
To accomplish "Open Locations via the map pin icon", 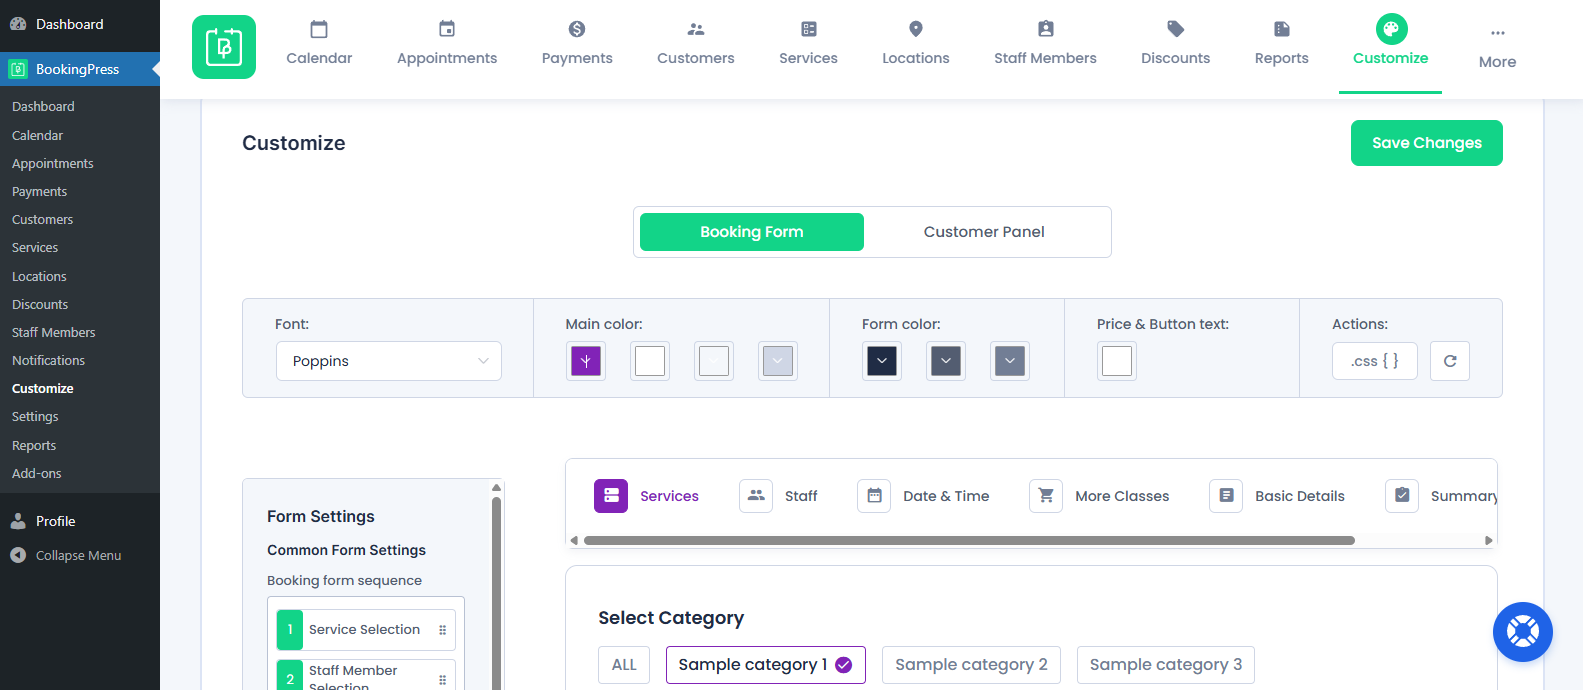I will [915, 30].
